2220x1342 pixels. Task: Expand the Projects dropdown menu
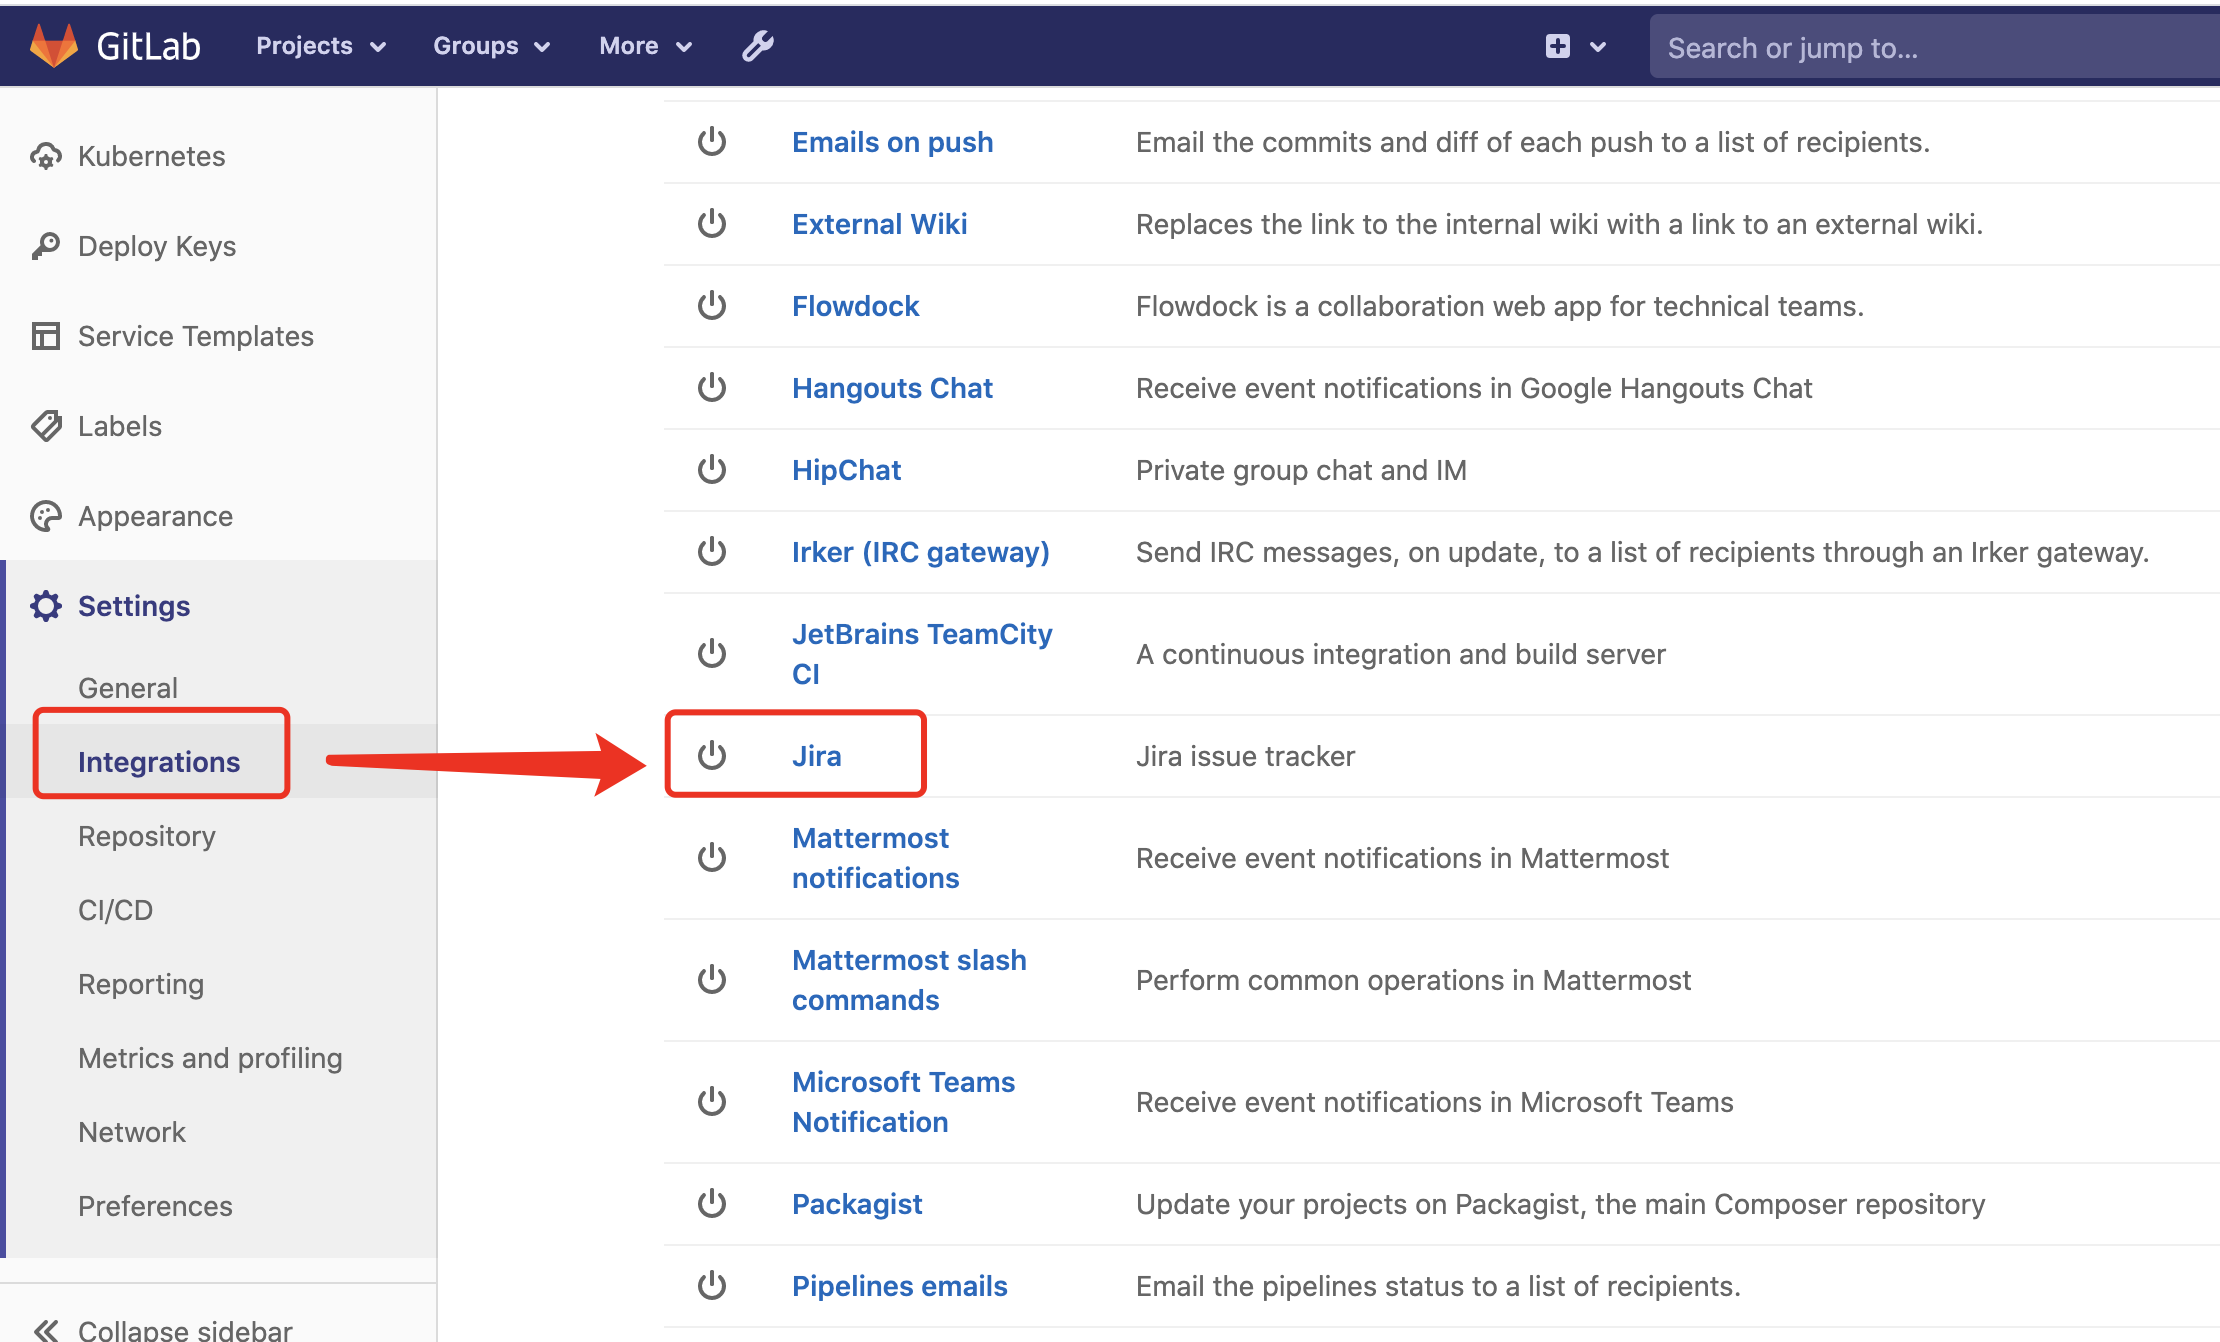point(321,46)
